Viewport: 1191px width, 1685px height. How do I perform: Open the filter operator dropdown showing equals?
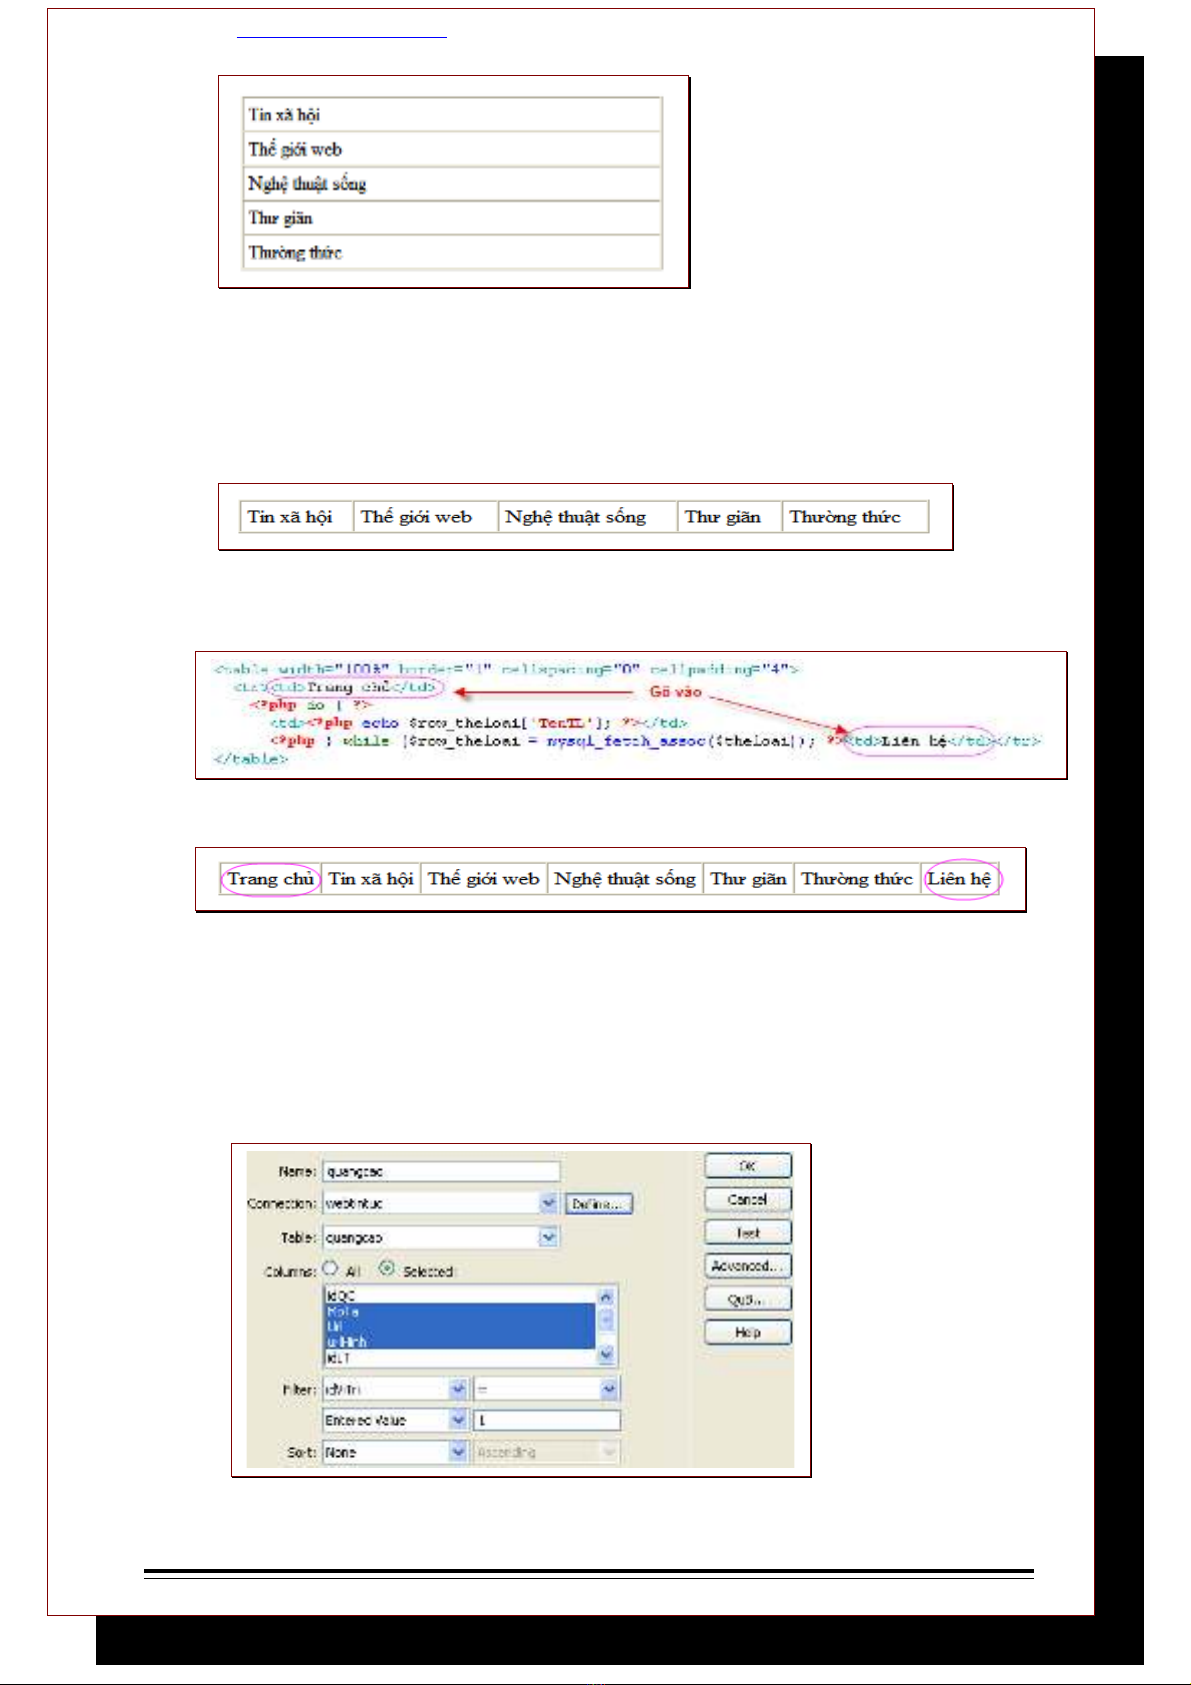pos(609,1389)
